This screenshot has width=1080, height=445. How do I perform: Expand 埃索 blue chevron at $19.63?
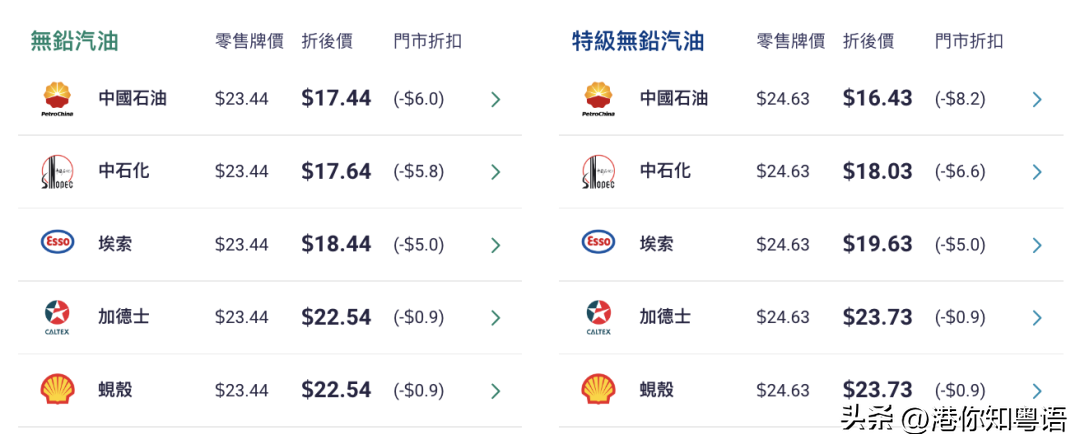(1037, 245)
